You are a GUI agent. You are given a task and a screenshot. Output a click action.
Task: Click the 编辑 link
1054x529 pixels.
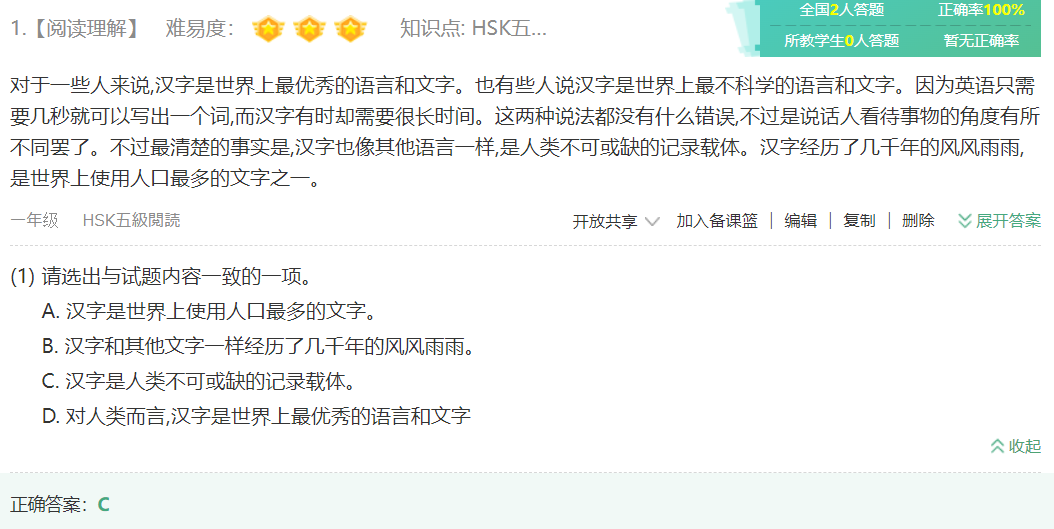[x=801, y=221]
